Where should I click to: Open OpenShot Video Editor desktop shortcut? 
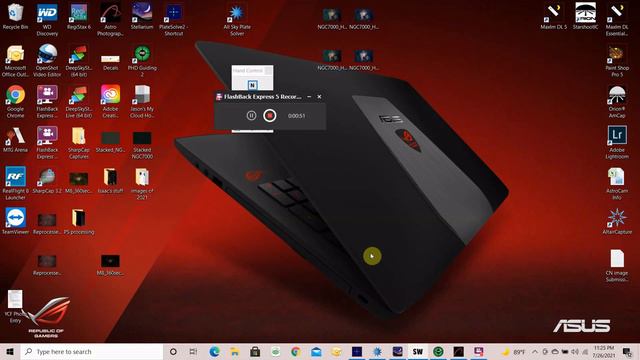47,60
